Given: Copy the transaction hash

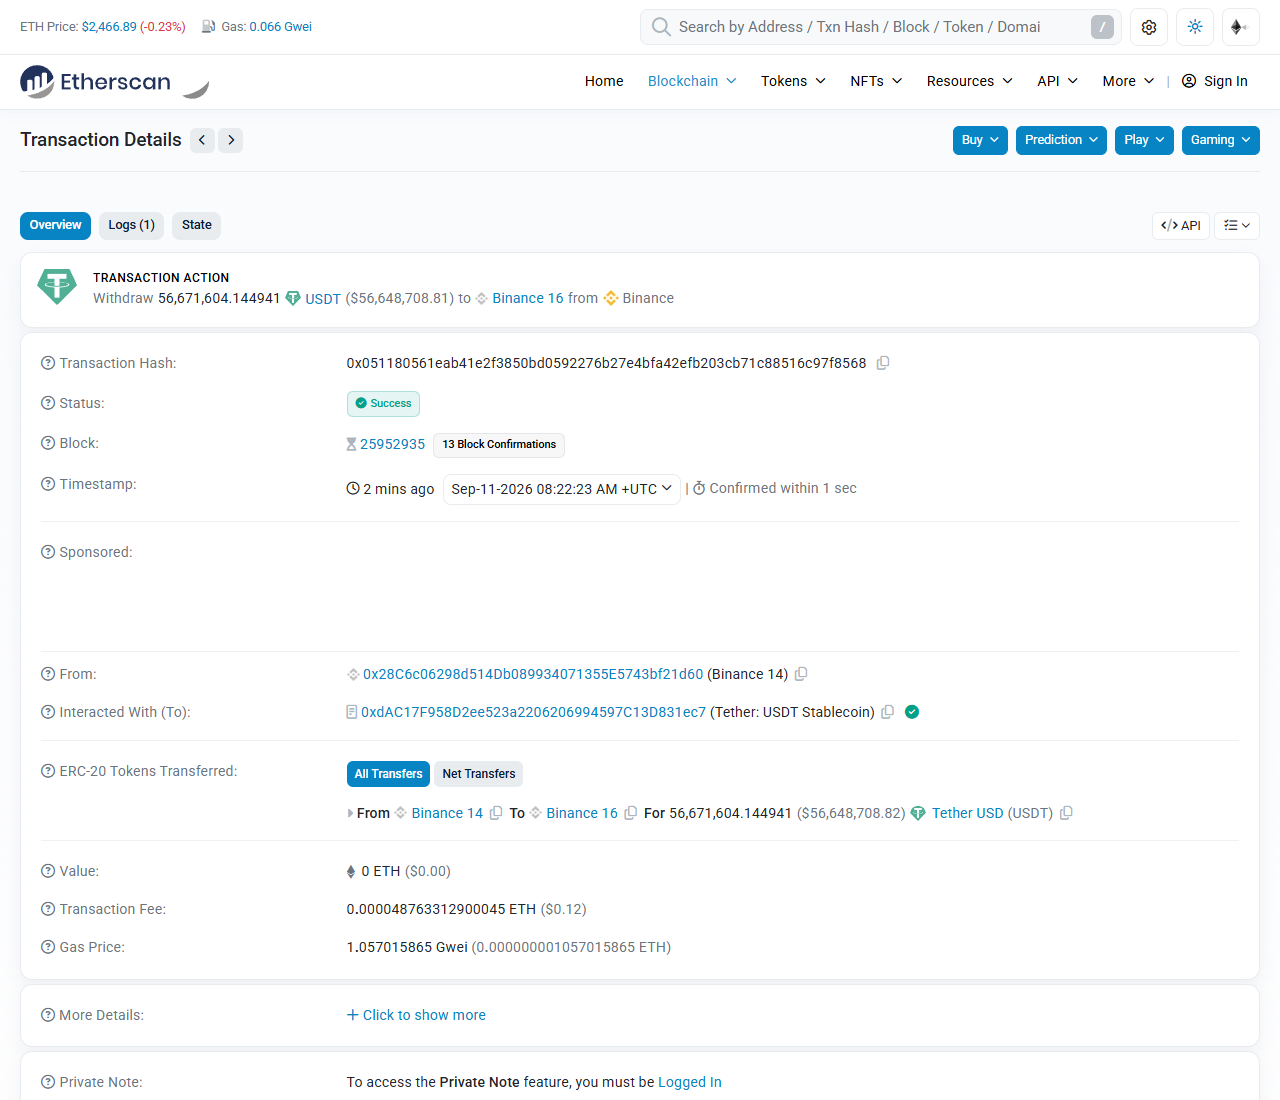Looking at the screenshot, I should 883,363.
